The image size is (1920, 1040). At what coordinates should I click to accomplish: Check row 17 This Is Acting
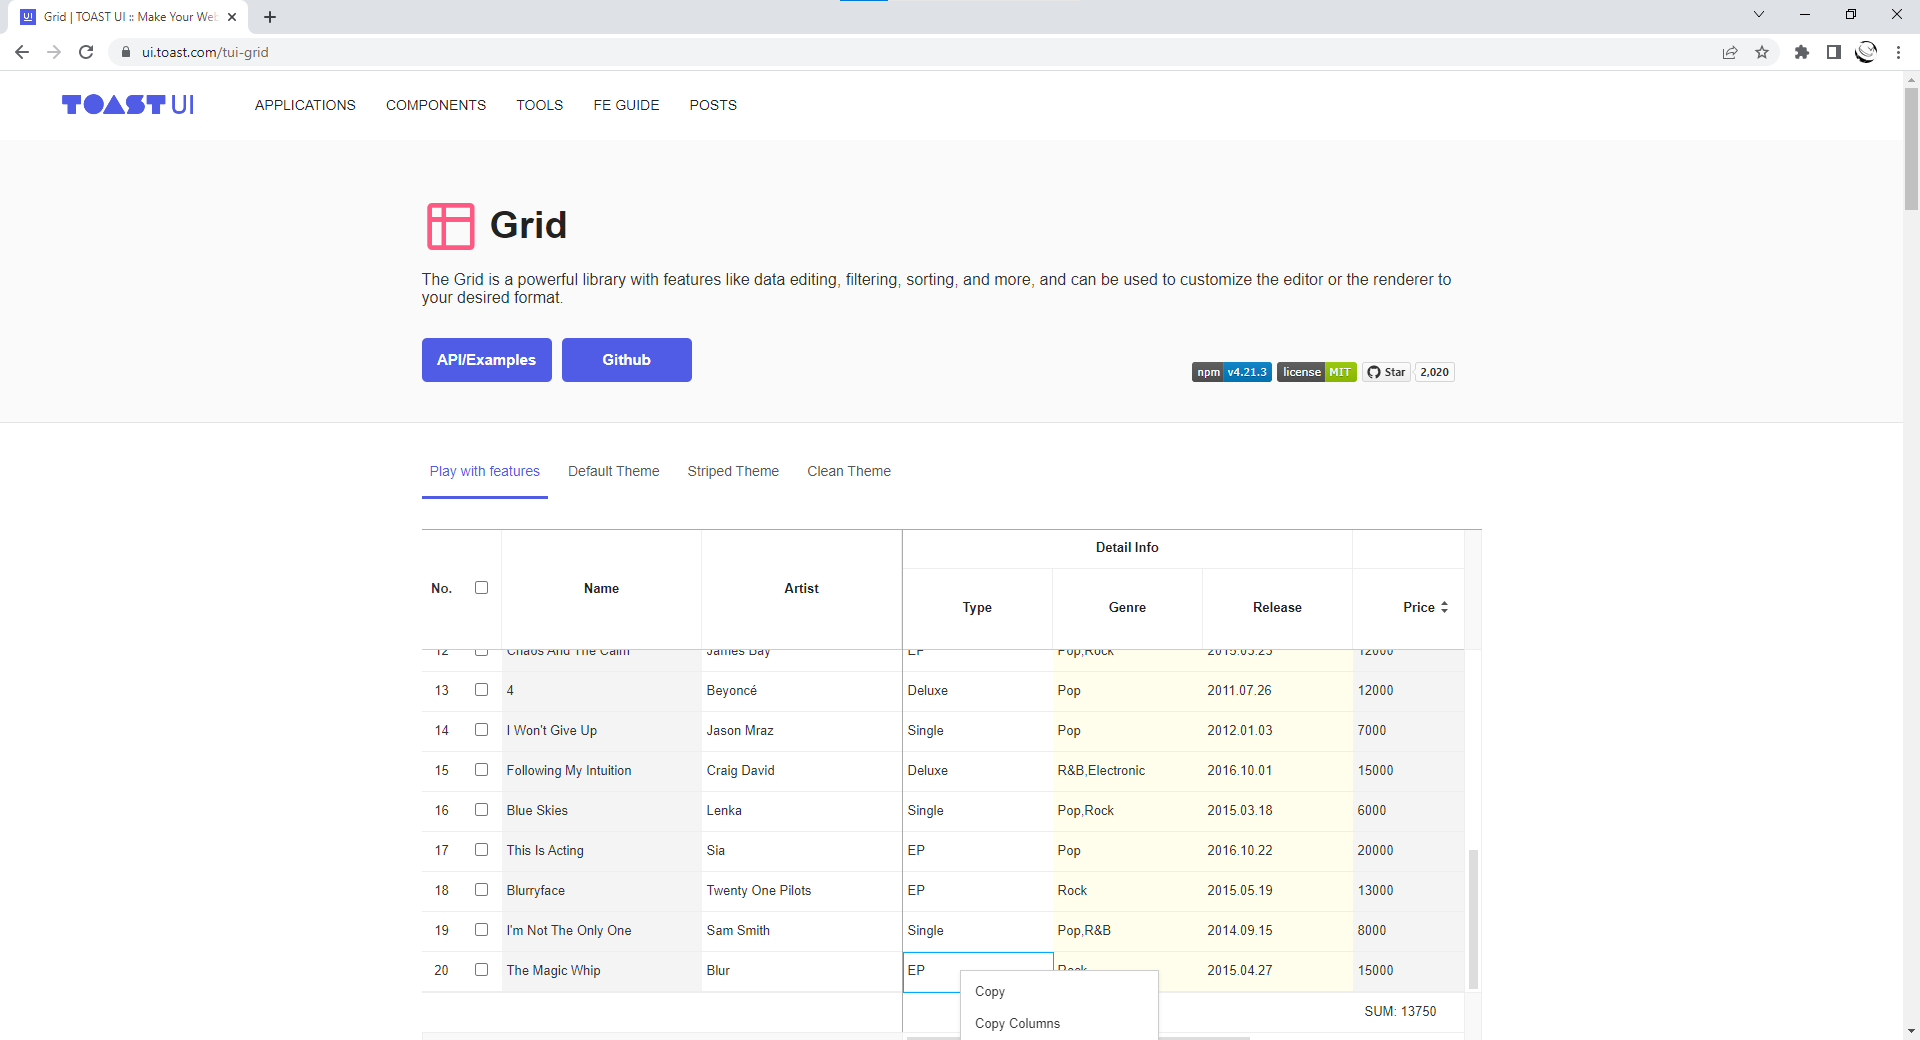point(482,850)
